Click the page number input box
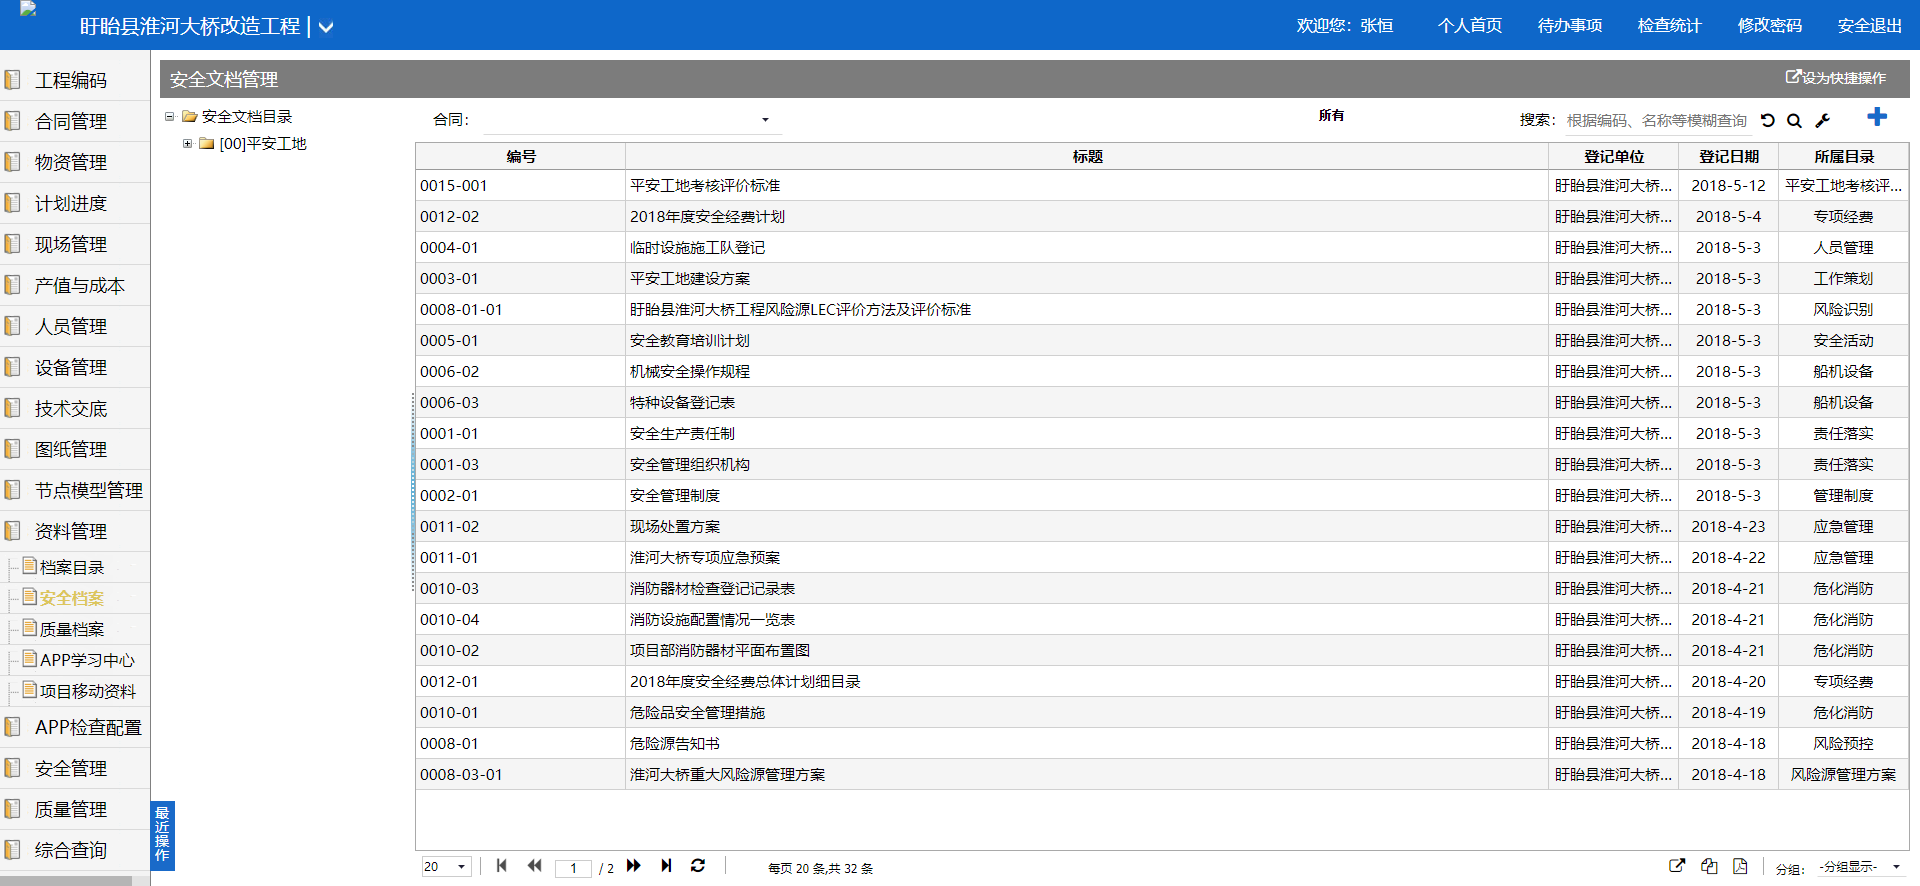Image resolution: width=1920 pixels, height=886 pixels. (573, 868)
